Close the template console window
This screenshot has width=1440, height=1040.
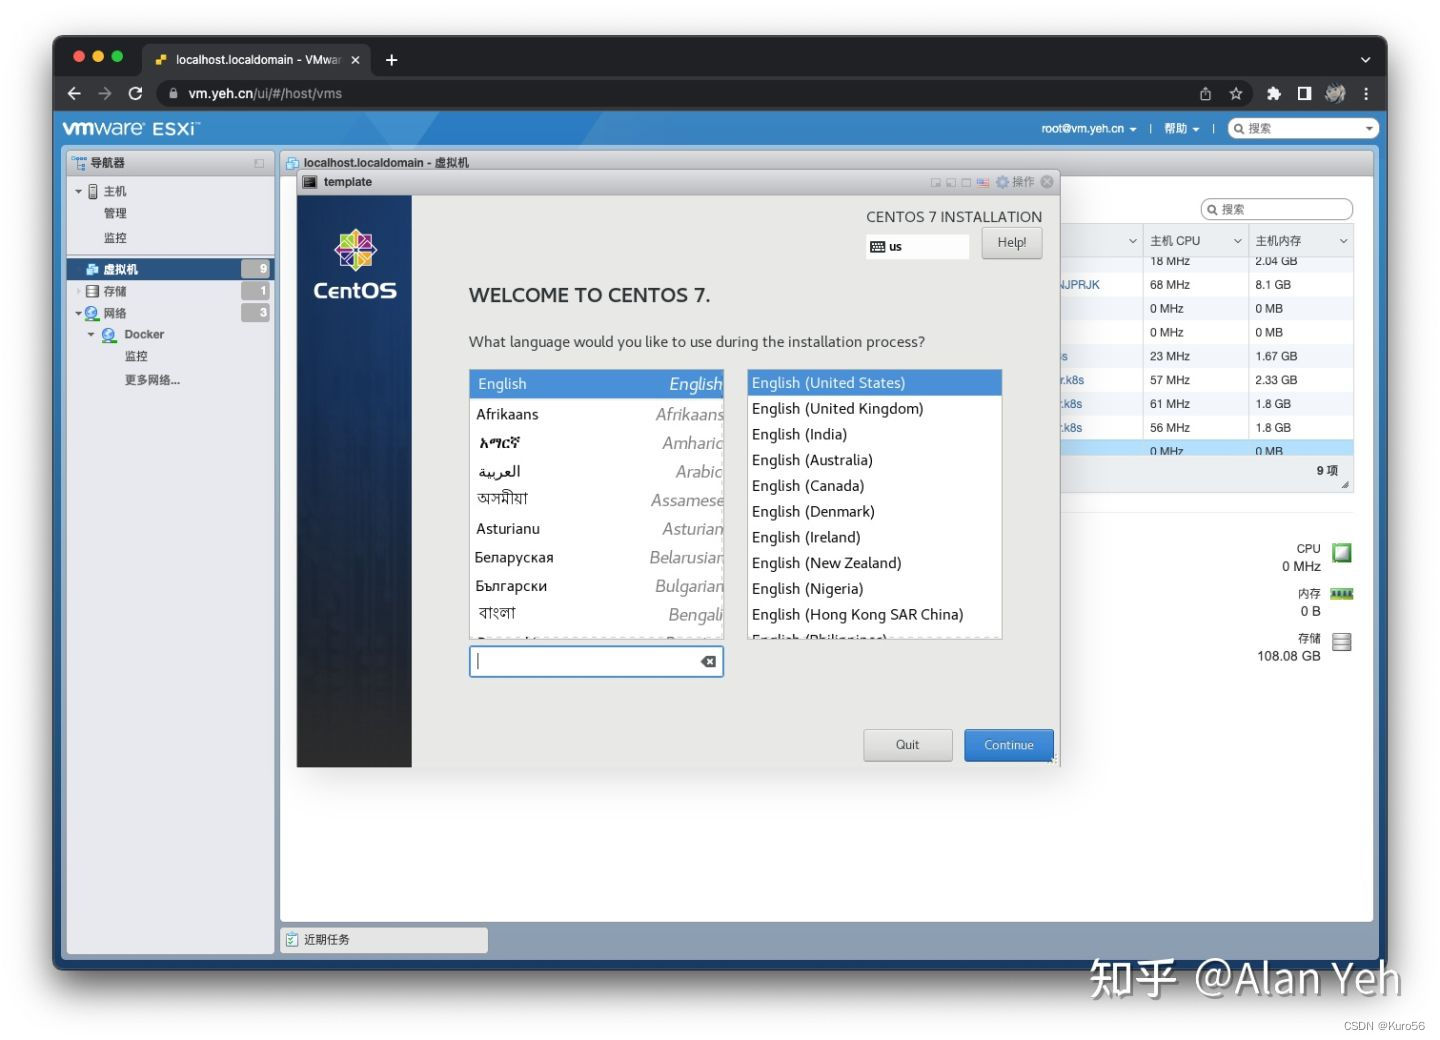[x=1047, y=182]
